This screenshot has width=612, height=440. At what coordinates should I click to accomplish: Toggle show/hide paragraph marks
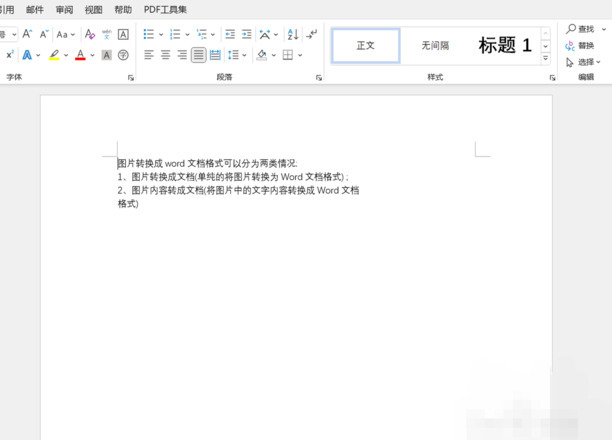coord(311,34)
